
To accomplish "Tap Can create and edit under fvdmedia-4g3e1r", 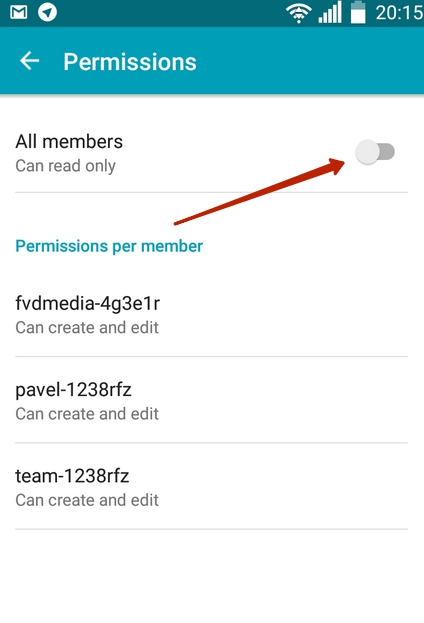I will [x=87, y=328].
